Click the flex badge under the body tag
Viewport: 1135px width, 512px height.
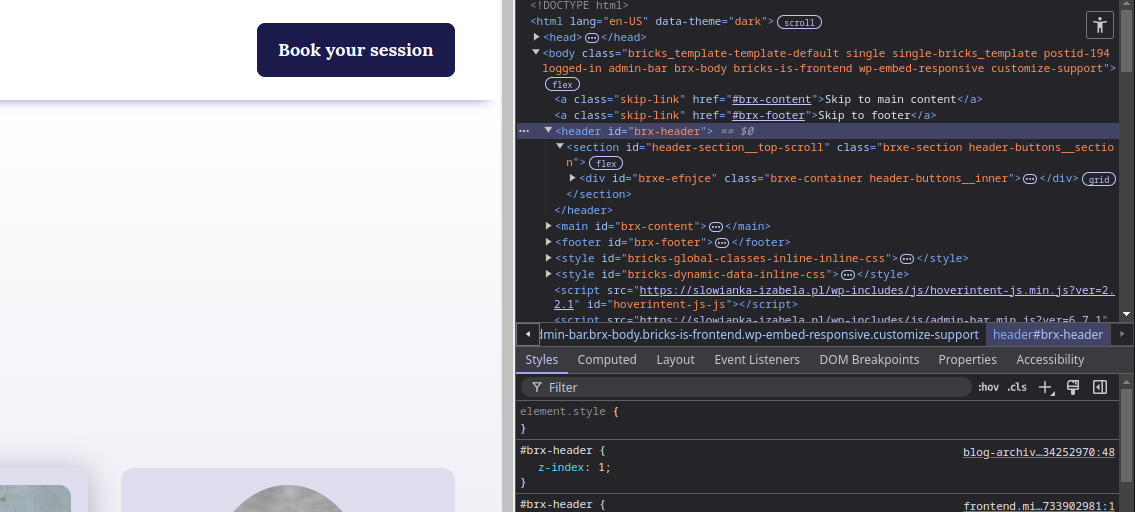click(562, 85)
